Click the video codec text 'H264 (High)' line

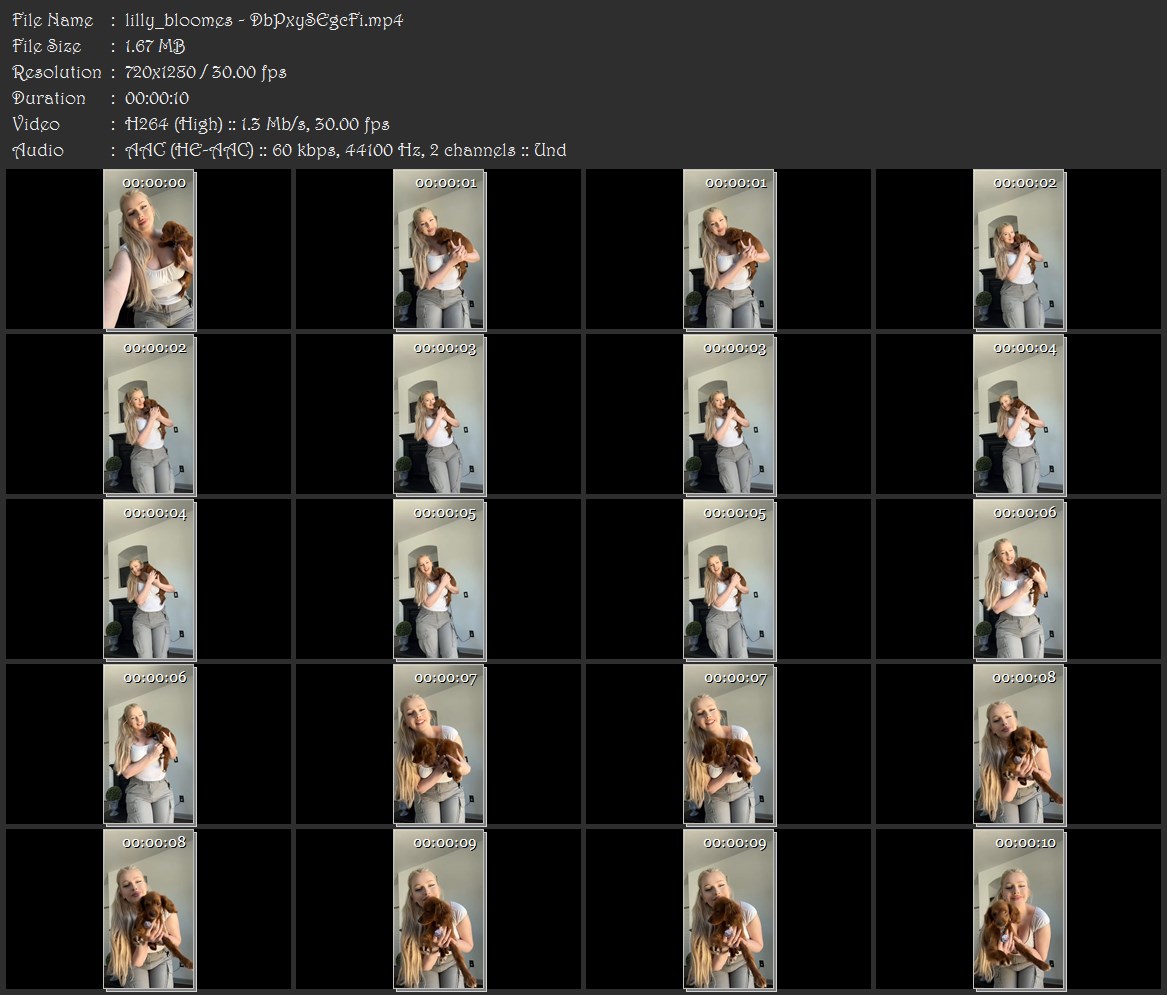coord(257,124)
